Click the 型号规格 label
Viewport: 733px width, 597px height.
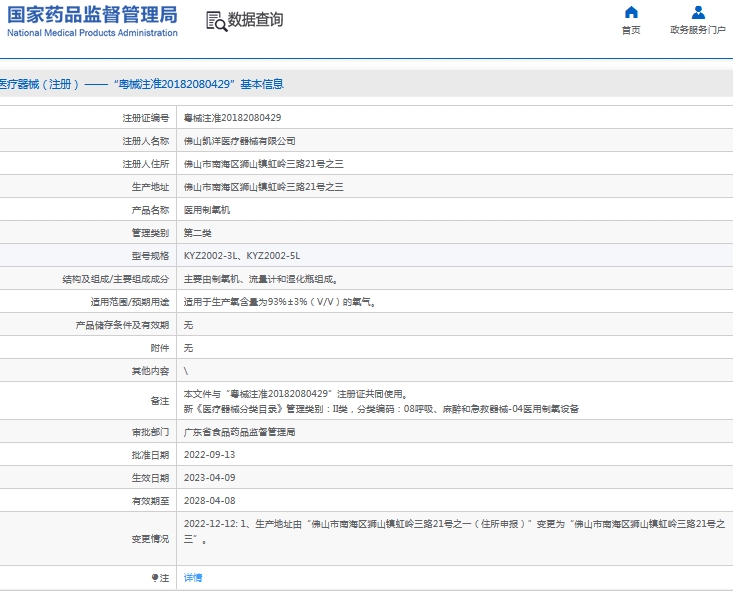[151, 256]
